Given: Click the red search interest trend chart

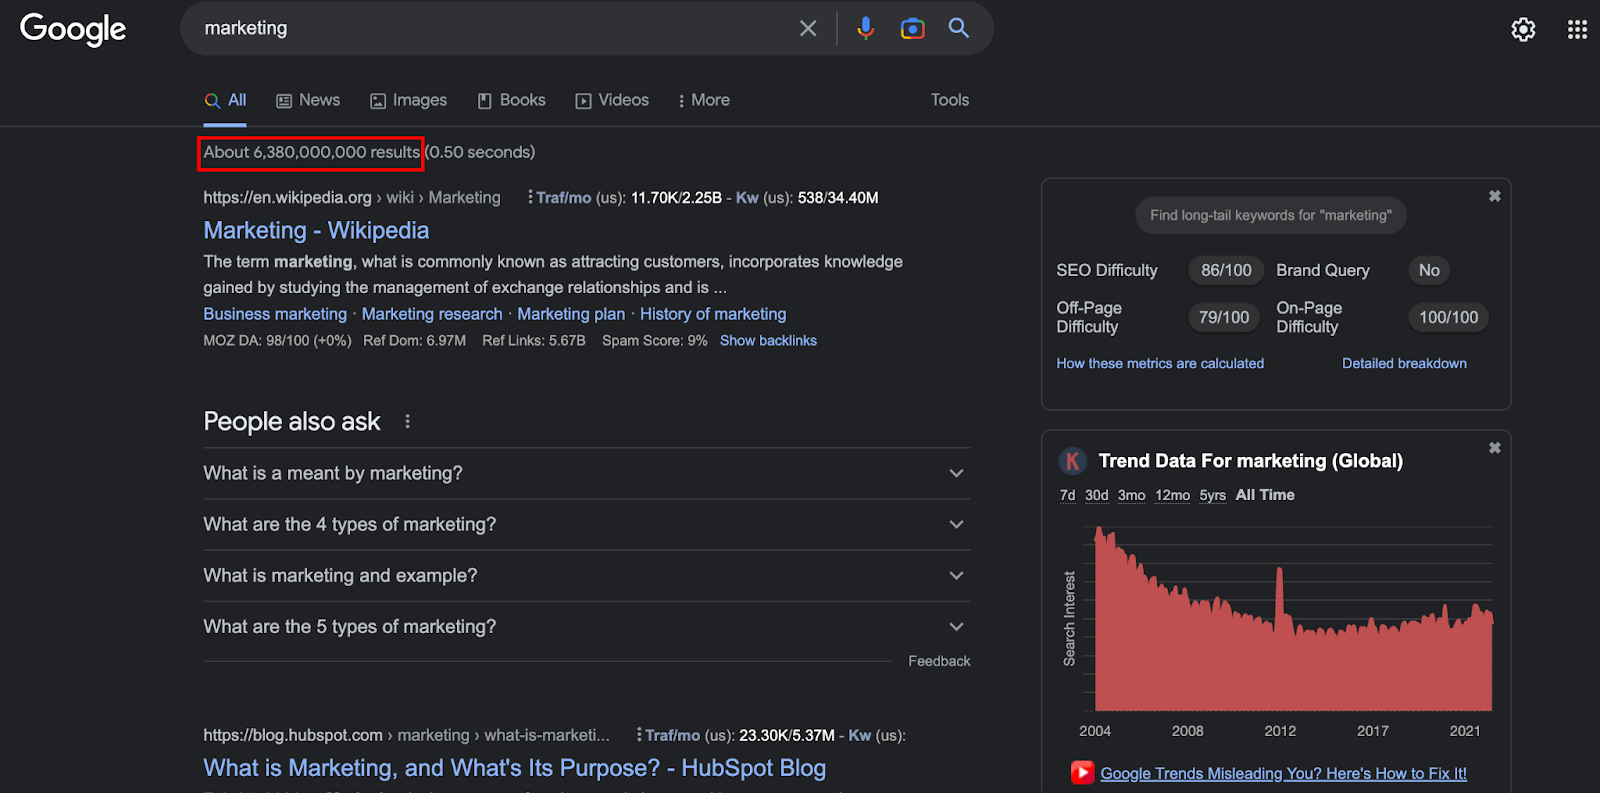Looking at the screenshot, I should 1294,620.
